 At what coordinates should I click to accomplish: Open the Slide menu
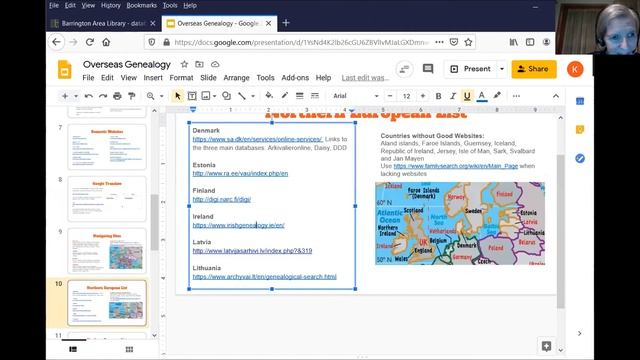(x=208, y=78)
